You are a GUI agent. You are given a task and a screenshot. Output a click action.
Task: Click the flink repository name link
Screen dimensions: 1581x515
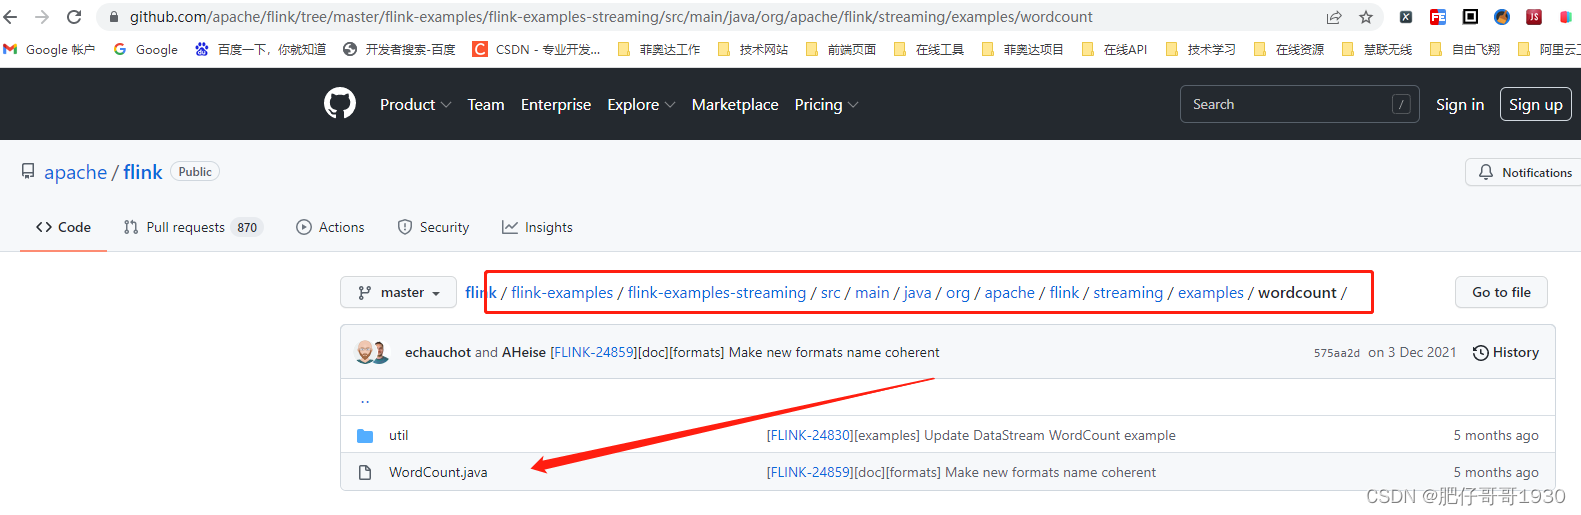(143, 172)
